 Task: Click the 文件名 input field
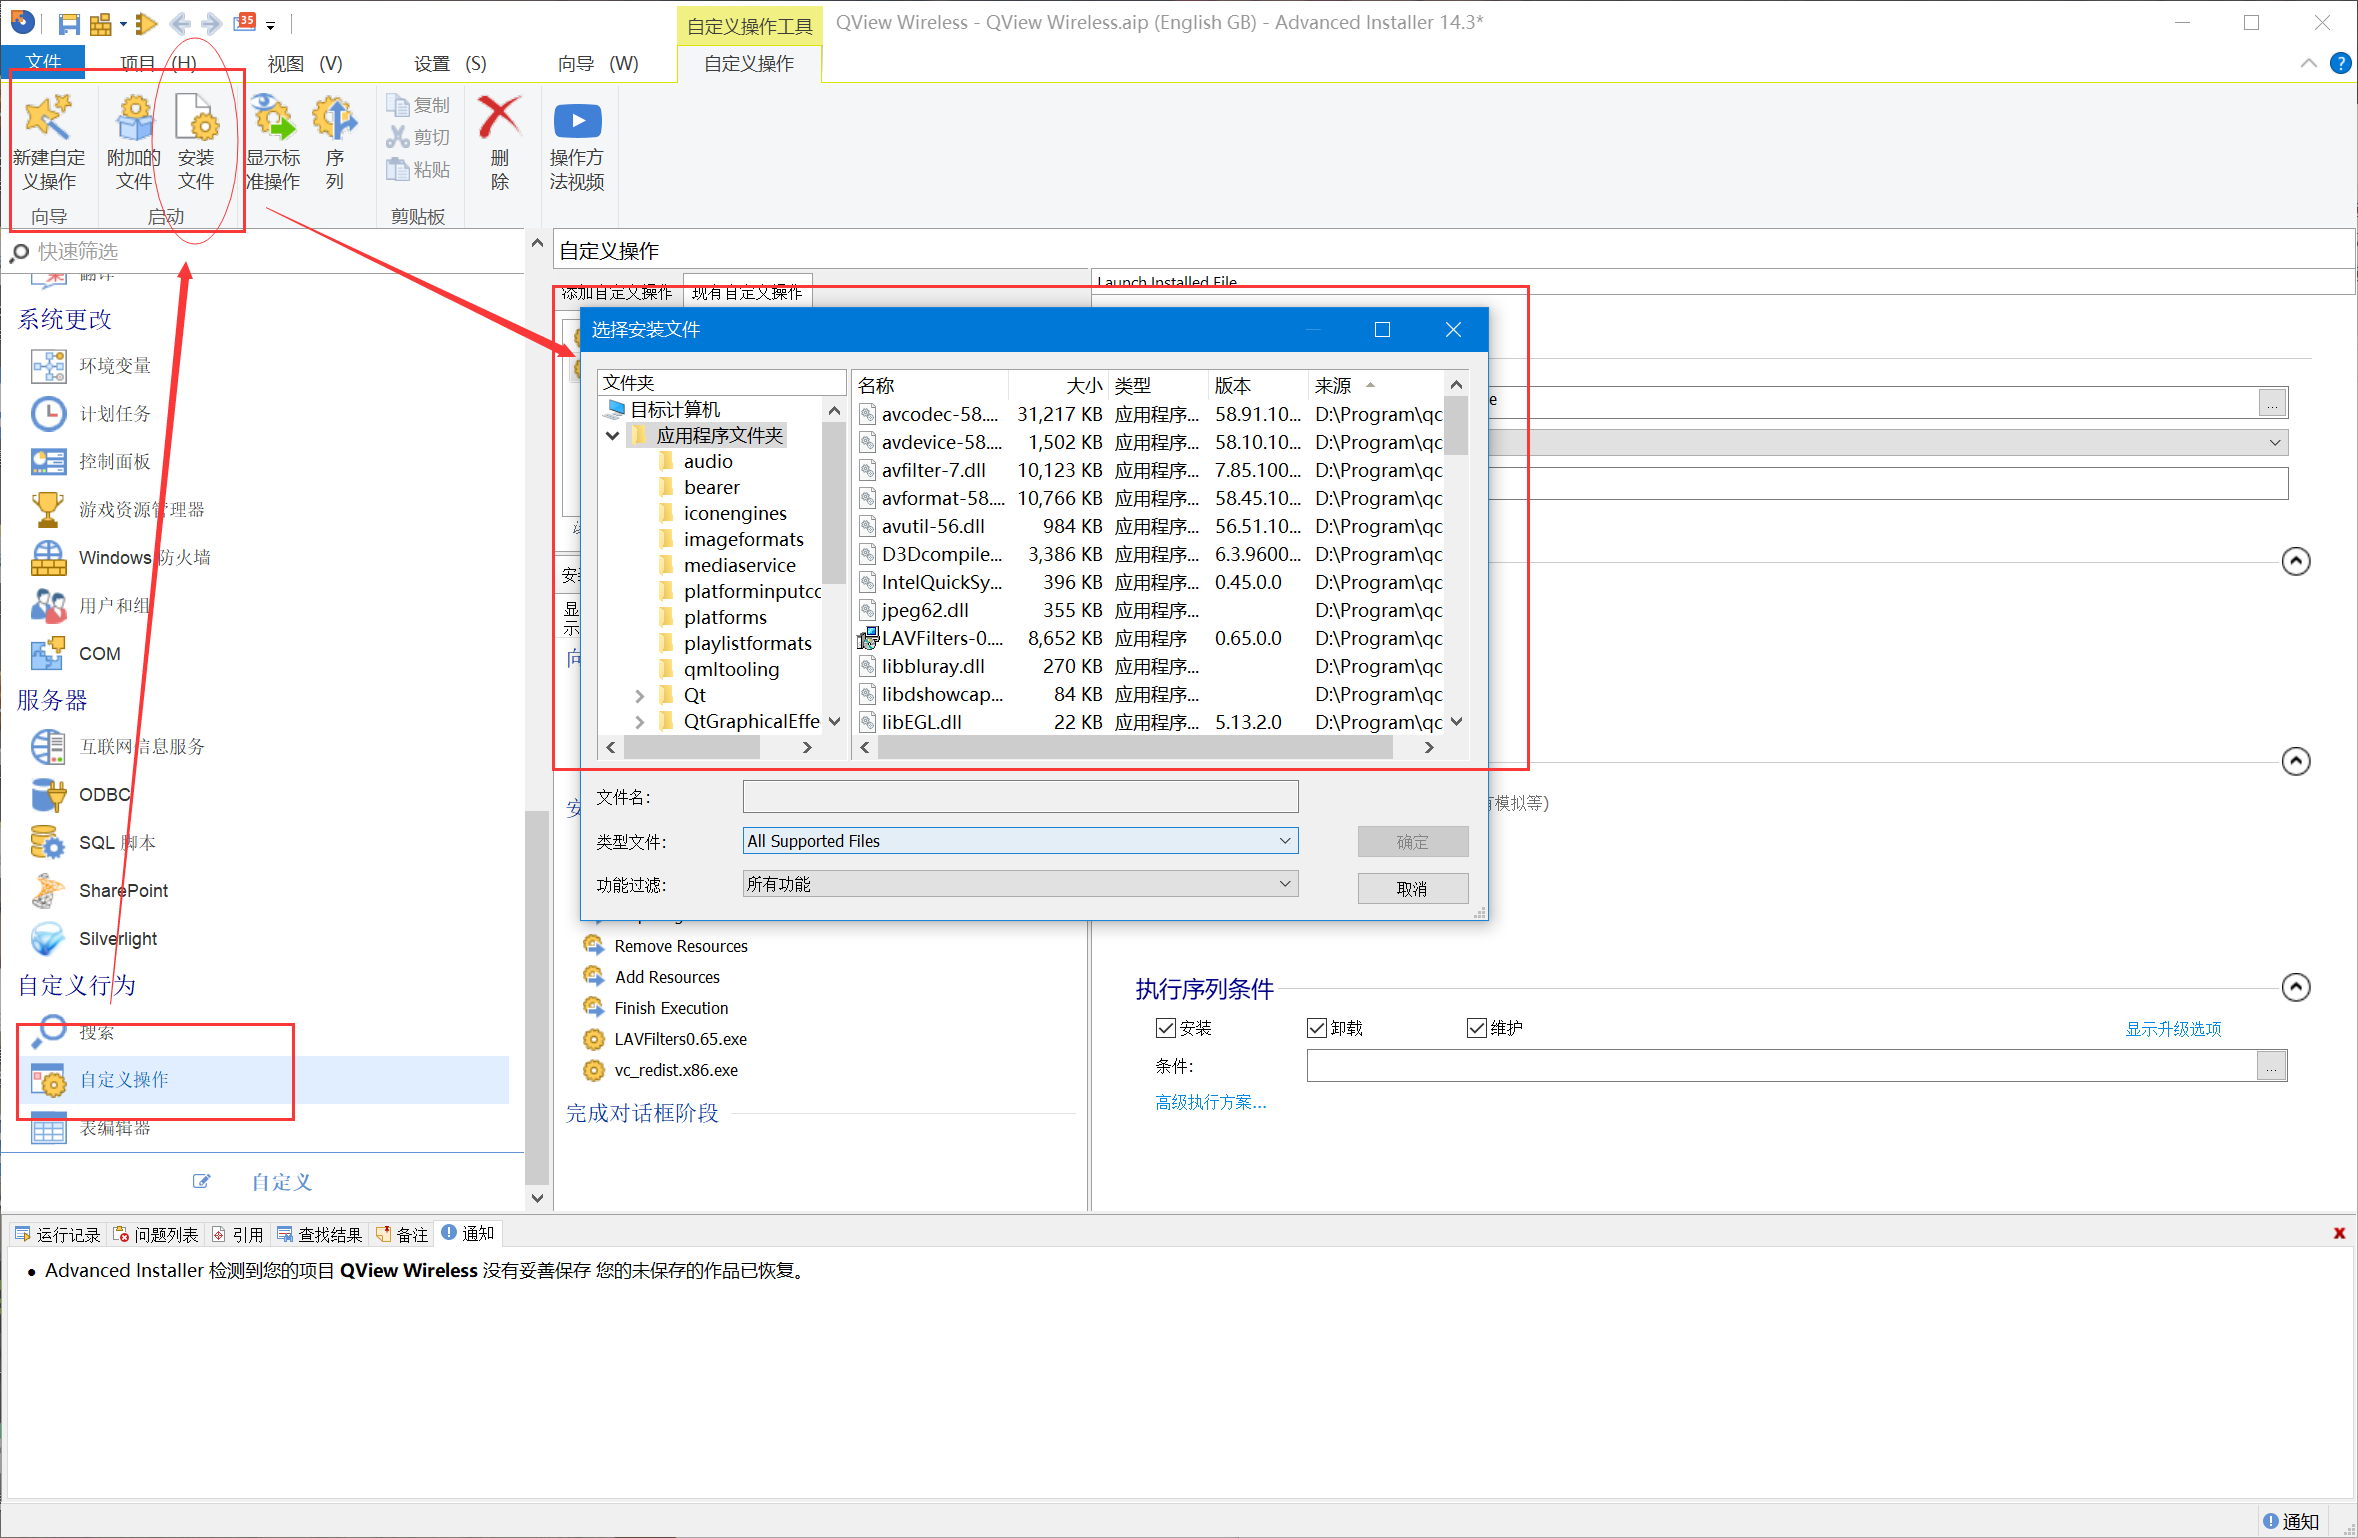pos(1019,797)
